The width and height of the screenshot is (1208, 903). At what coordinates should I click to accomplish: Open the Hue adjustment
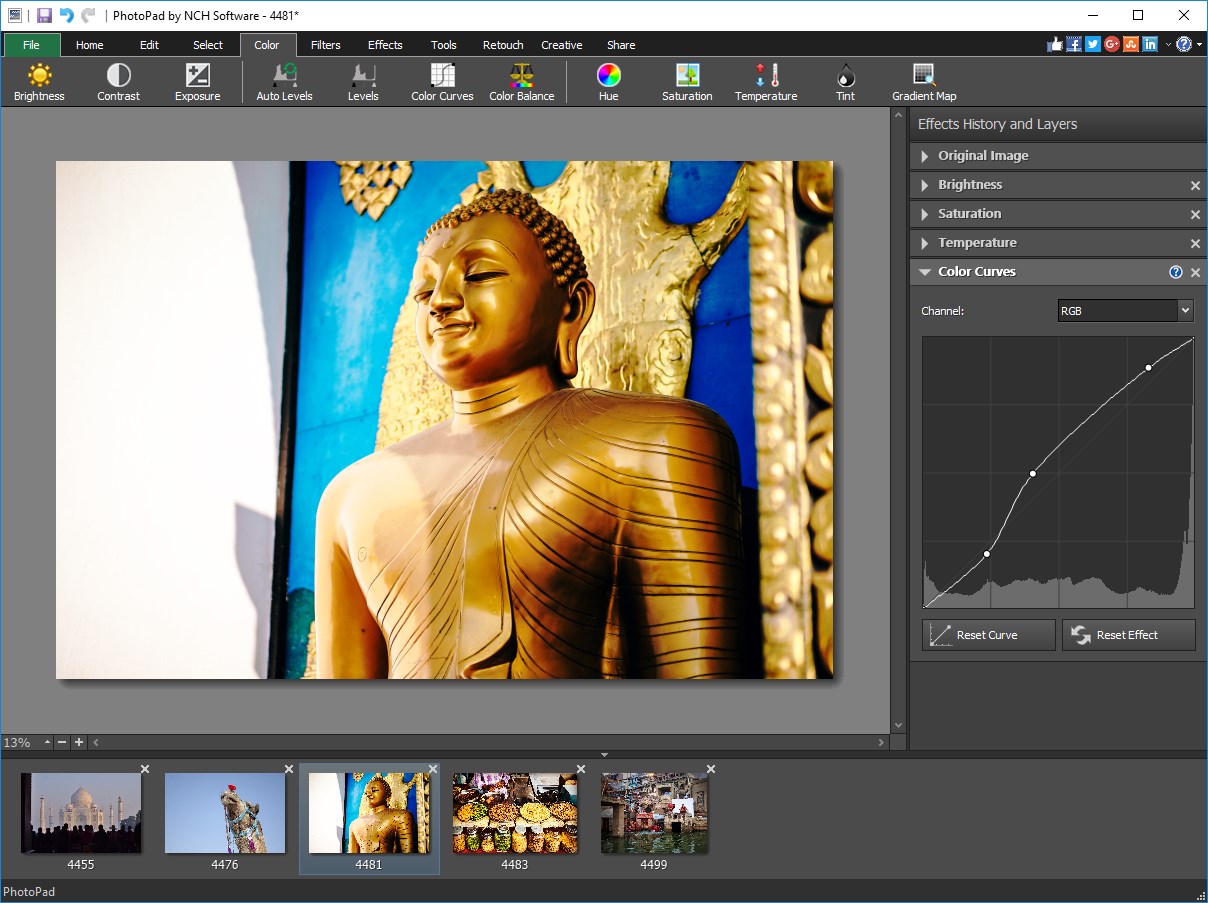point(608,81)
